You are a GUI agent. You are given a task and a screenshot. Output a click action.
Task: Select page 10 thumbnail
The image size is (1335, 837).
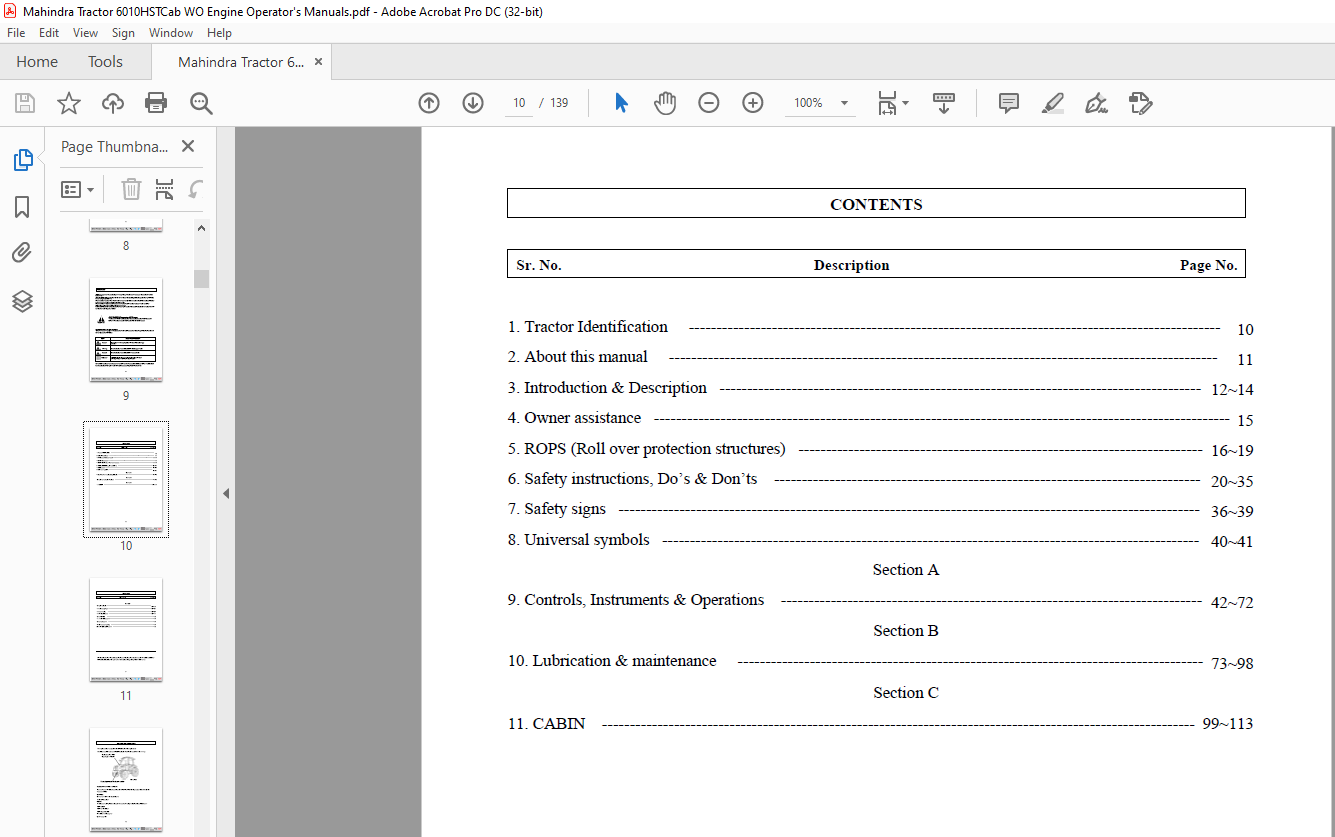coord(126,480)
